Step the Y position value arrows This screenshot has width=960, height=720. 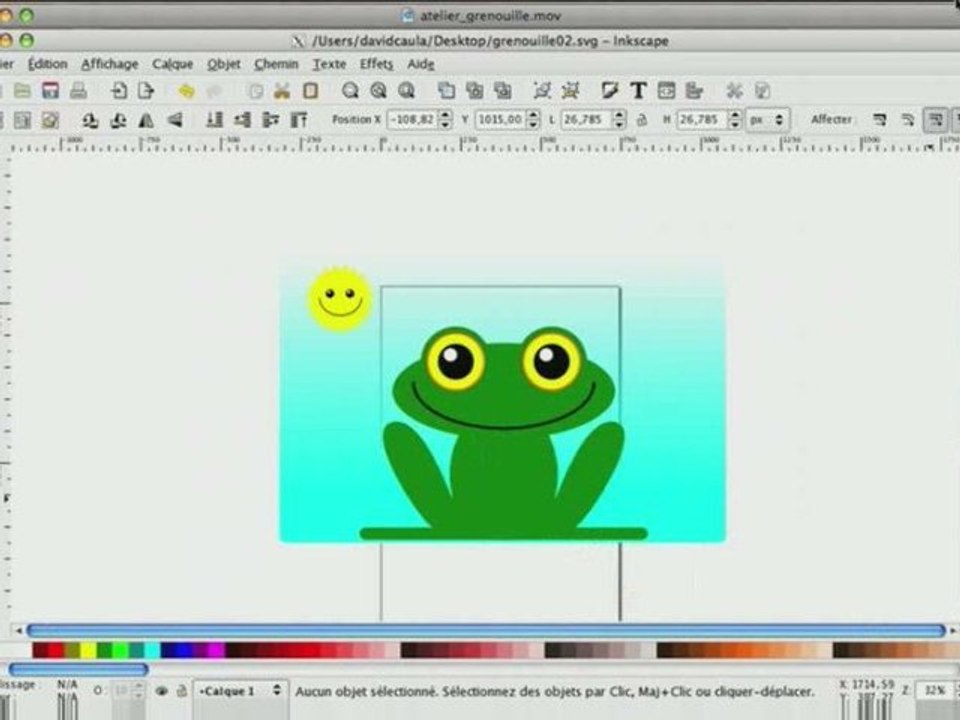[x=533, y=119]
